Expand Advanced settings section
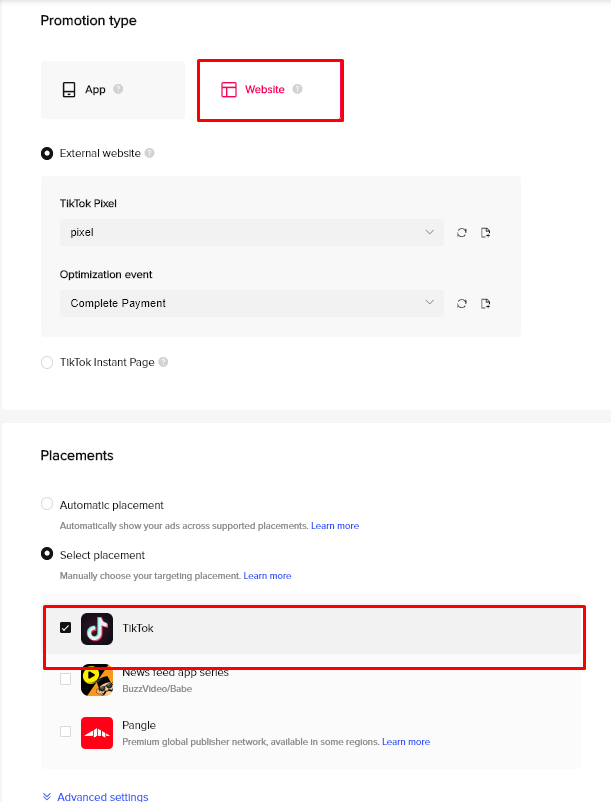611x802 pixels. (95, 796)
